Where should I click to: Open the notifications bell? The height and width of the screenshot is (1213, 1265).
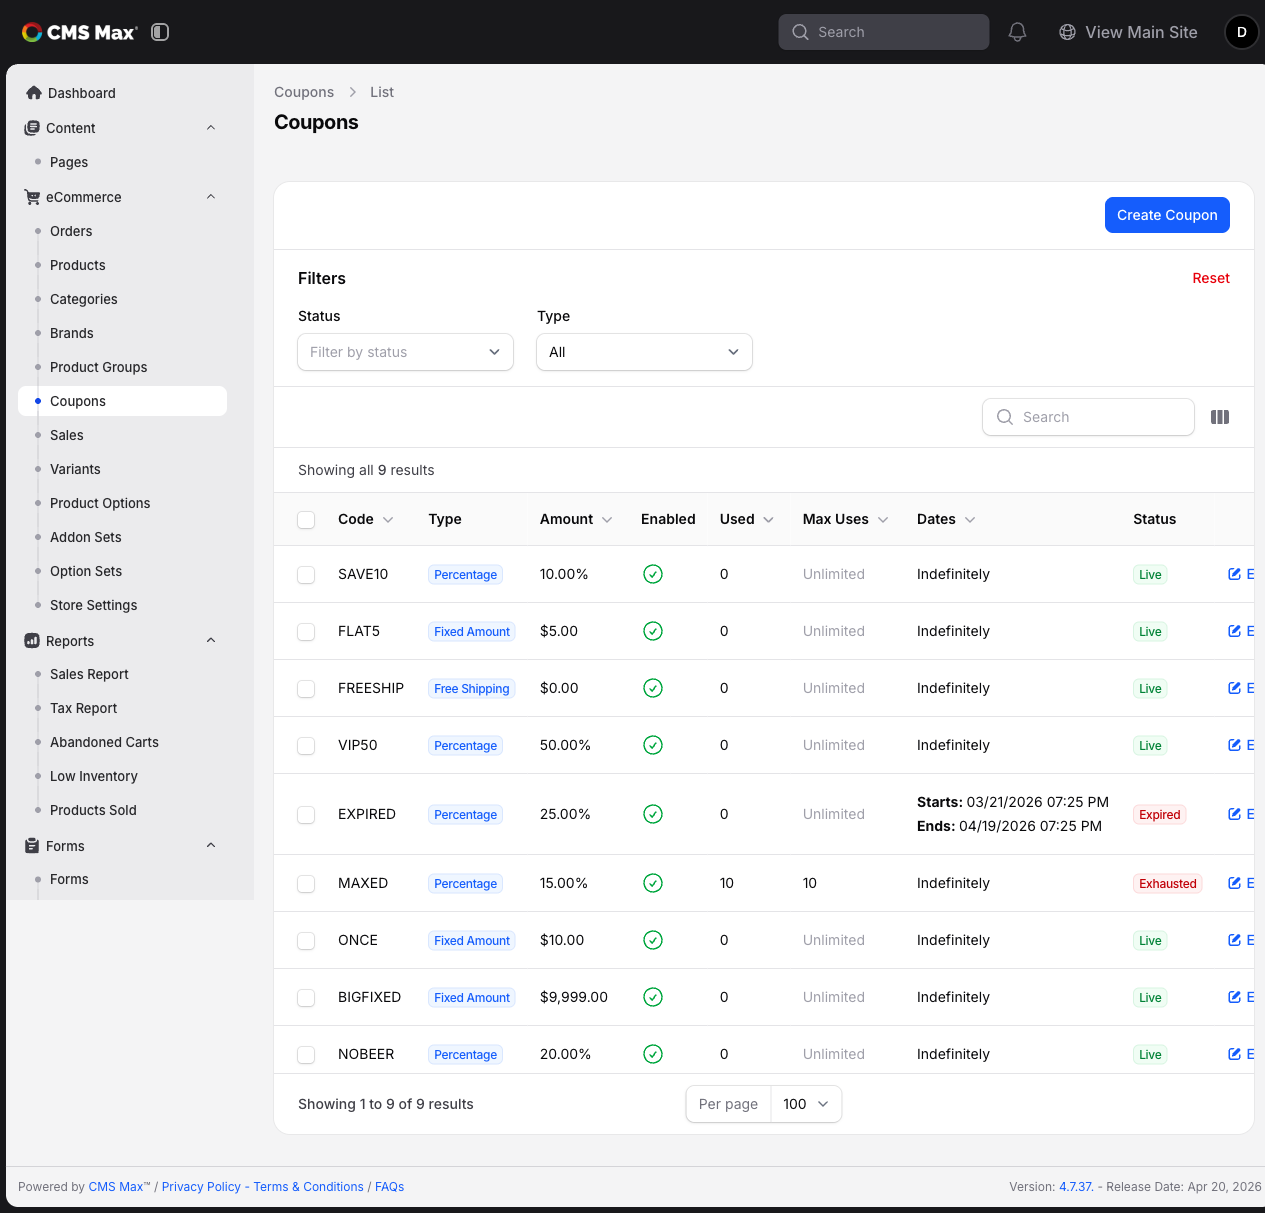[x=1017, y=32]
